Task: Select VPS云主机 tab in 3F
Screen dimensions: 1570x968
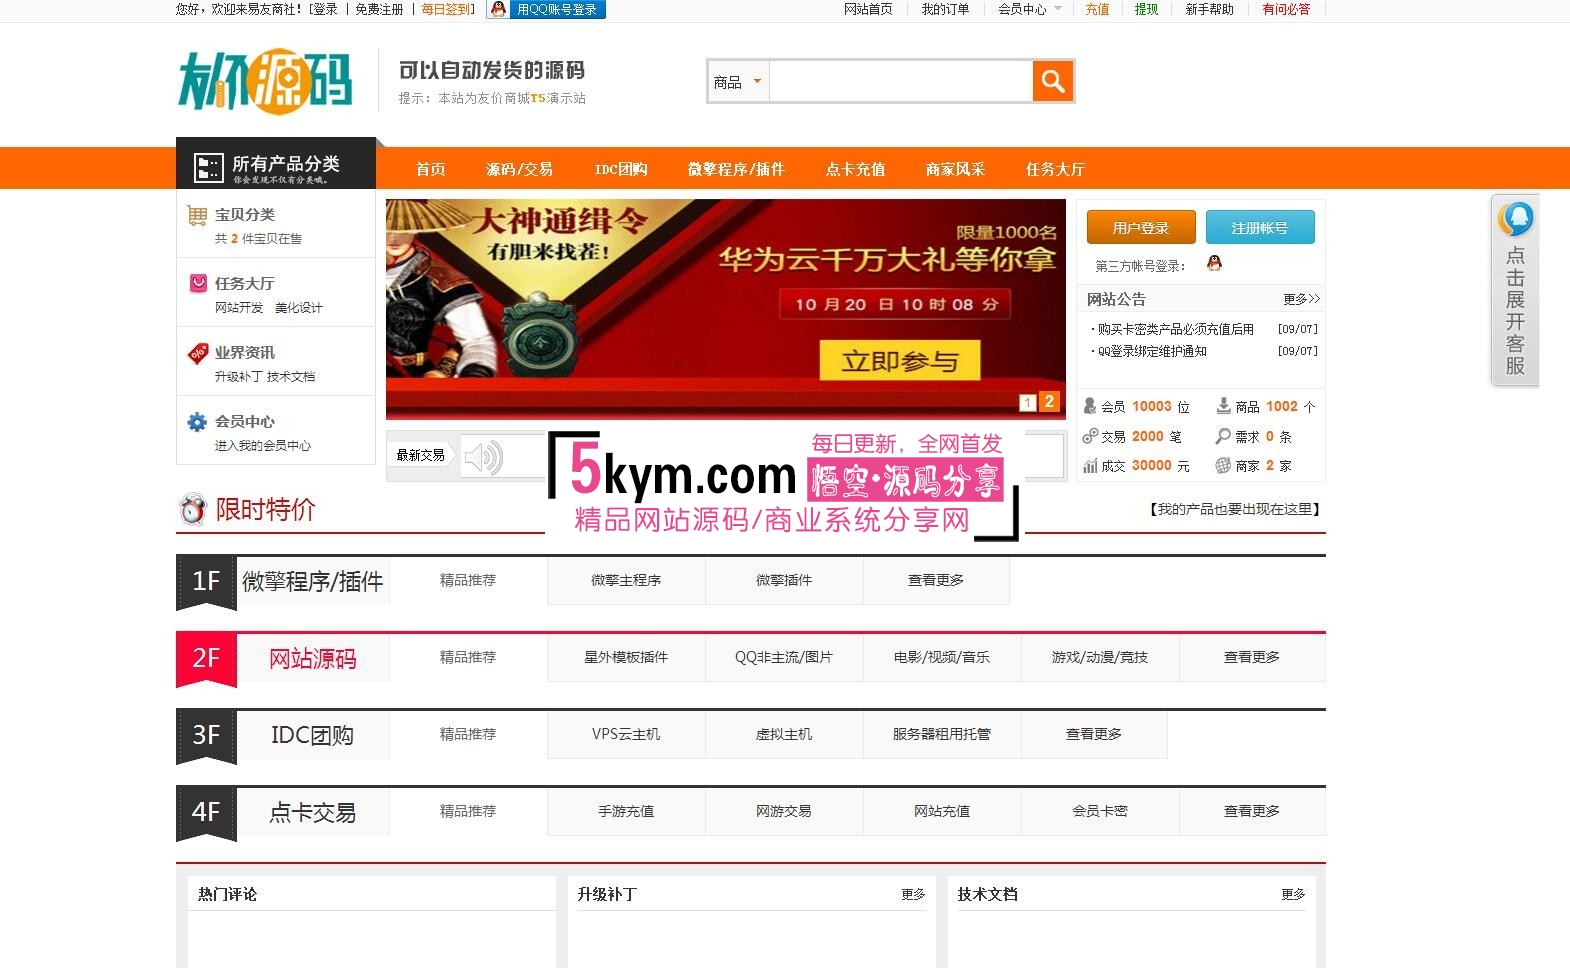Action: [x=626, y=734]
